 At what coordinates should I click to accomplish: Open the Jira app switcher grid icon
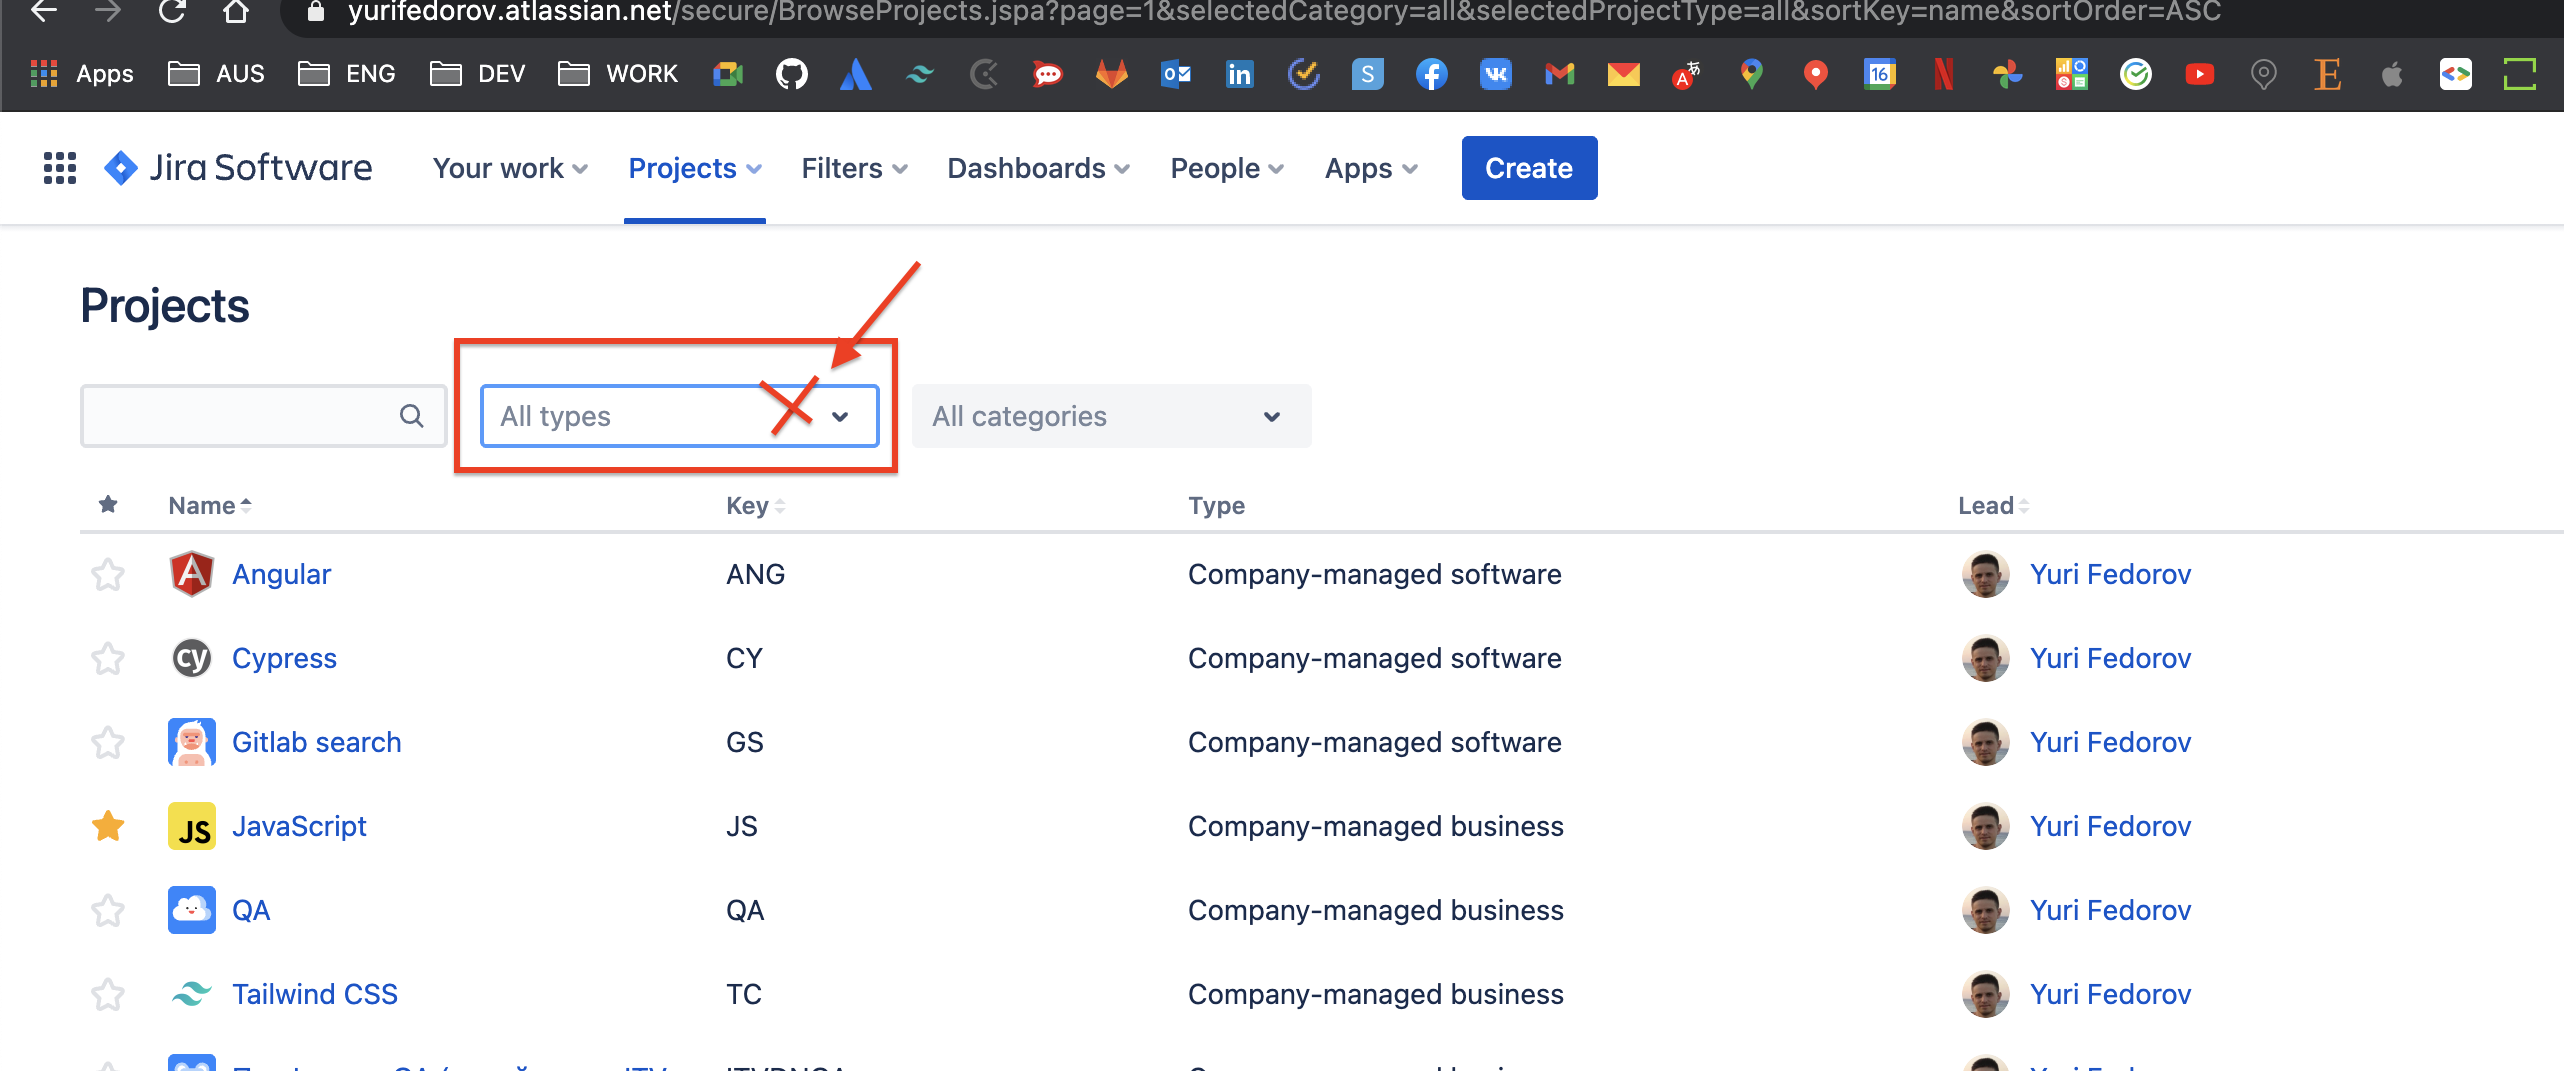click(x=60, y=168)
